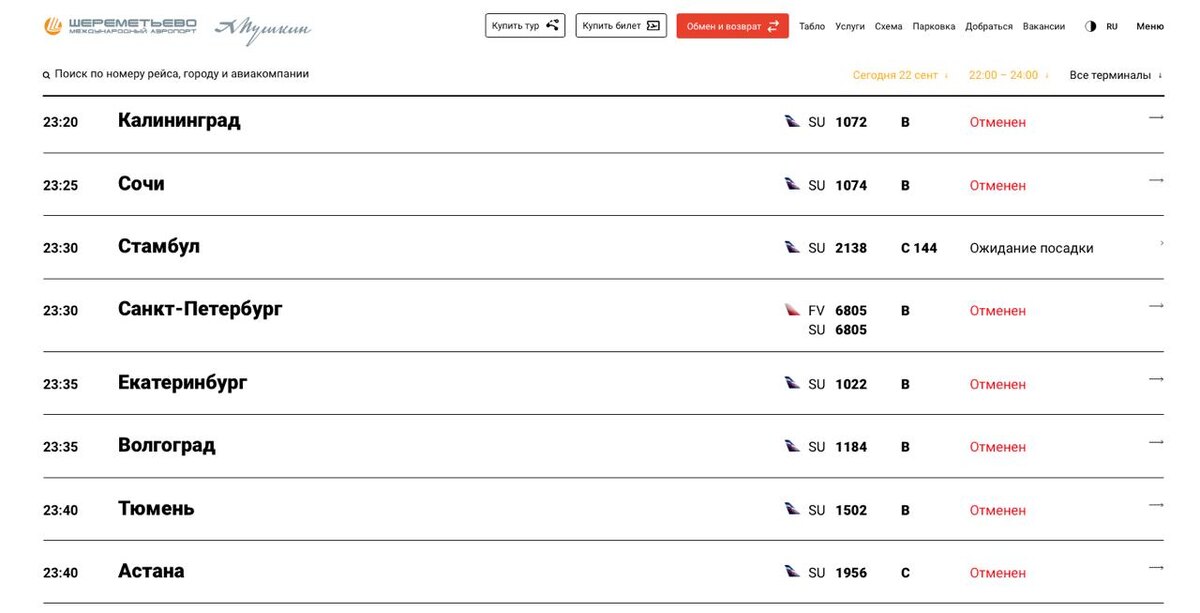This screenshot has width=1200, height=613.
Task: Go to the 'Парковка' menu item
Action: [934, 27]
